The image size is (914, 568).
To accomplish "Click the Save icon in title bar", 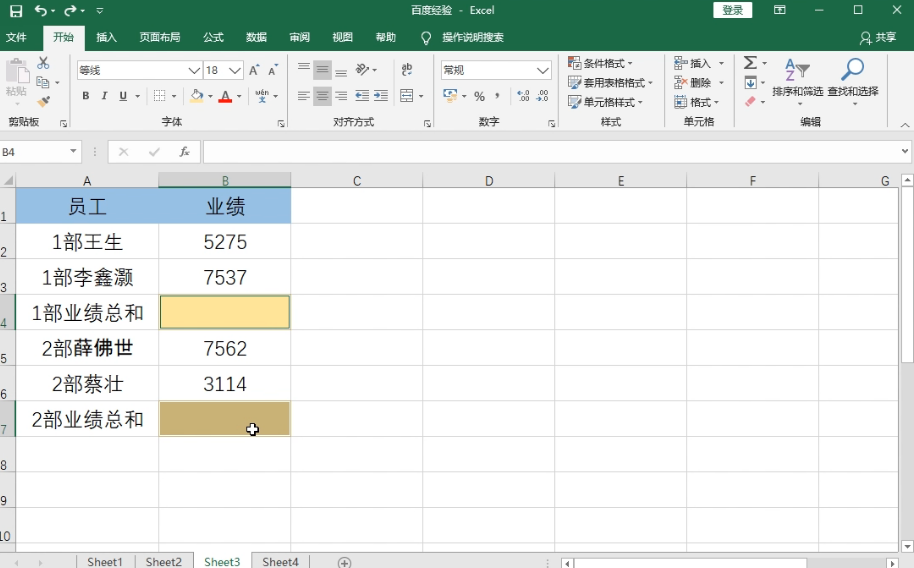I will click(16, 10).
